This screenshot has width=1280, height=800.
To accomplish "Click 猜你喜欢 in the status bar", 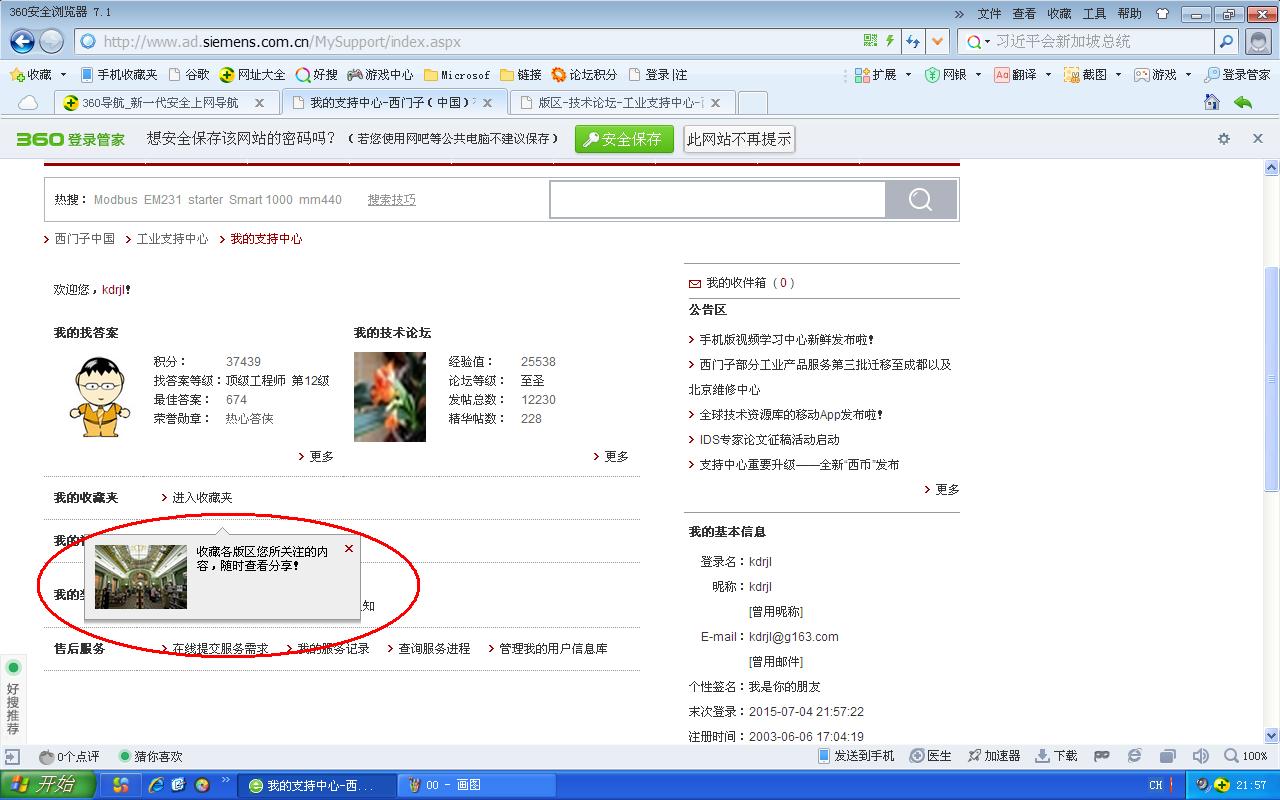I will tap(151, 757).
